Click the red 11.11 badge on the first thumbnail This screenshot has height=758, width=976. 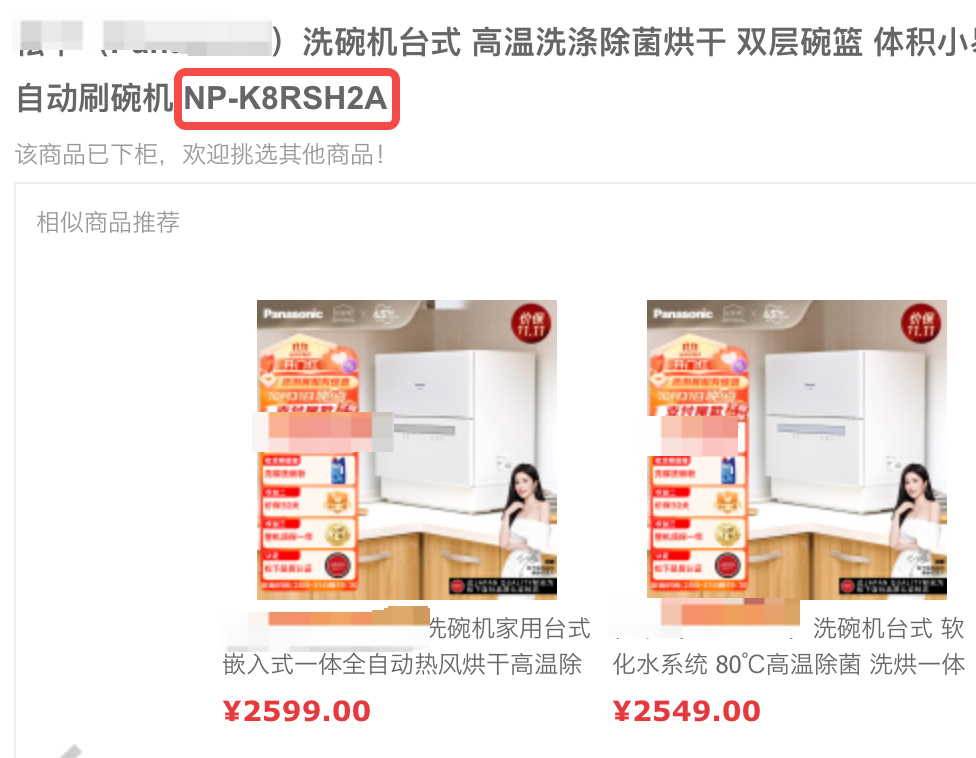532,324
